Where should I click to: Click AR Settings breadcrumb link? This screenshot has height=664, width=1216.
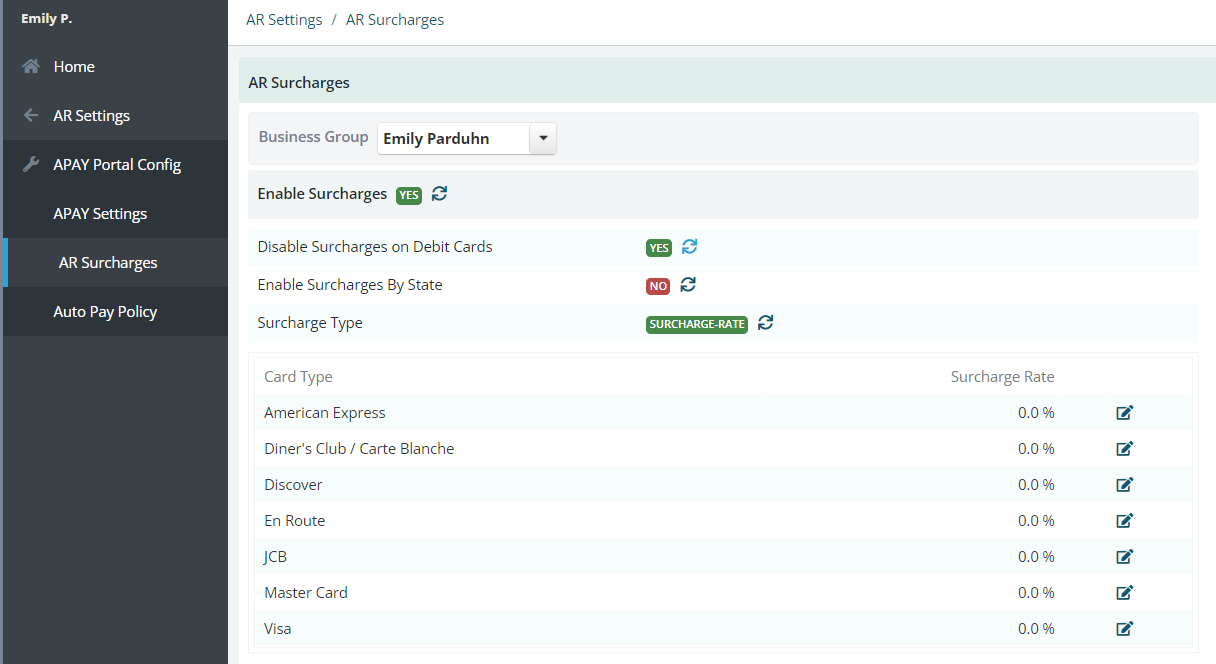tap(284, 20)
